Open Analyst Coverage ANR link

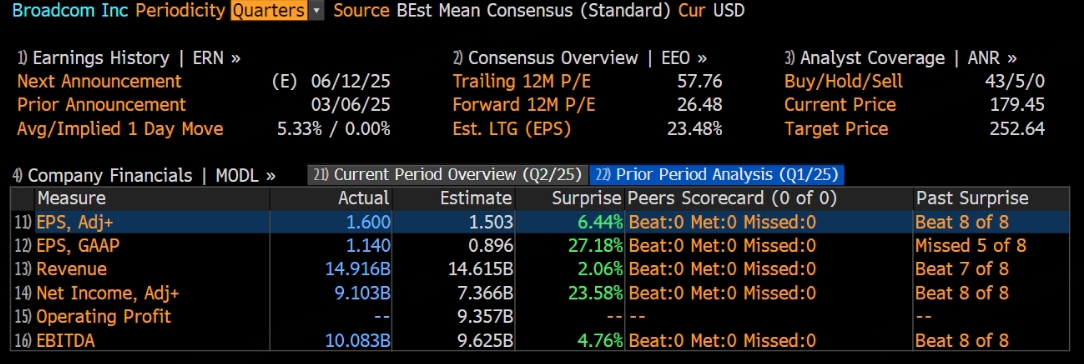click(900, 58)
